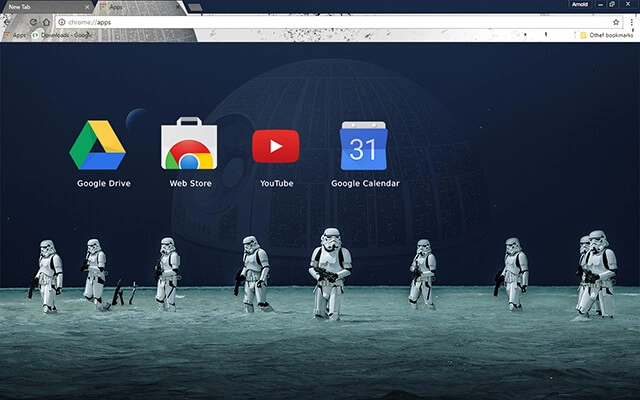Click the Google Calendar label text

pyautogui.click(x=365, y=183)
